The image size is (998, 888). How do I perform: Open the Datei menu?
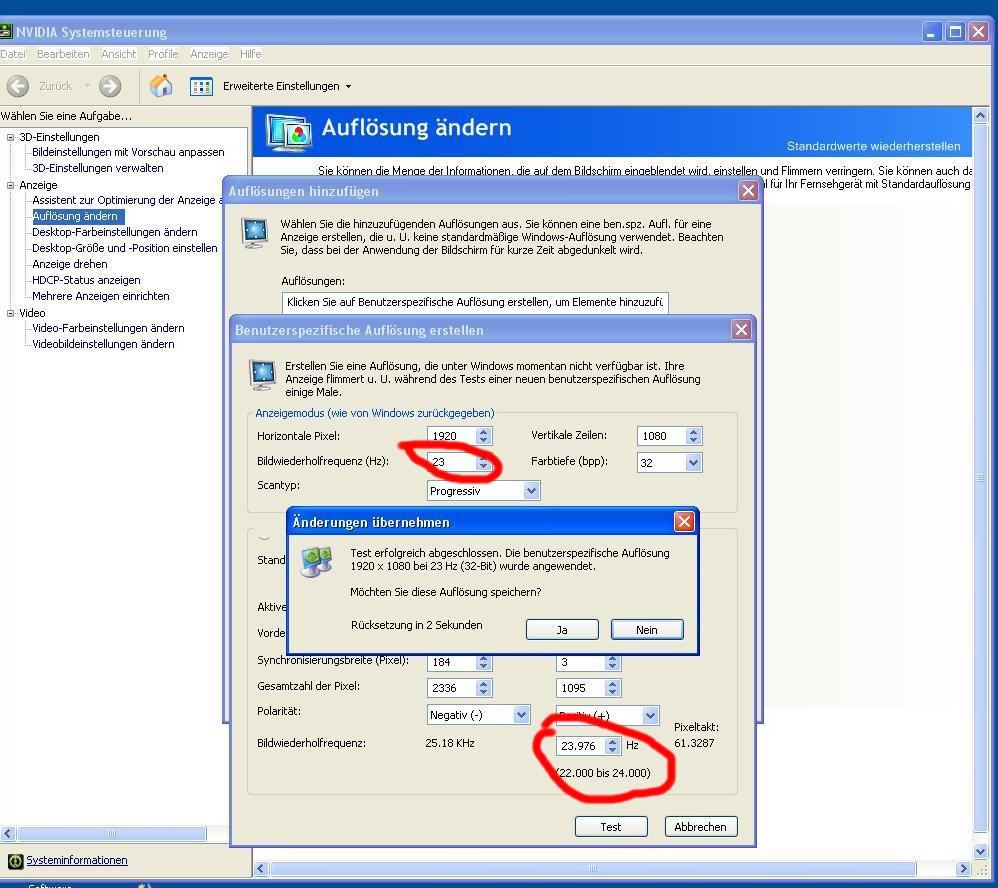click(x=13, y=54)
